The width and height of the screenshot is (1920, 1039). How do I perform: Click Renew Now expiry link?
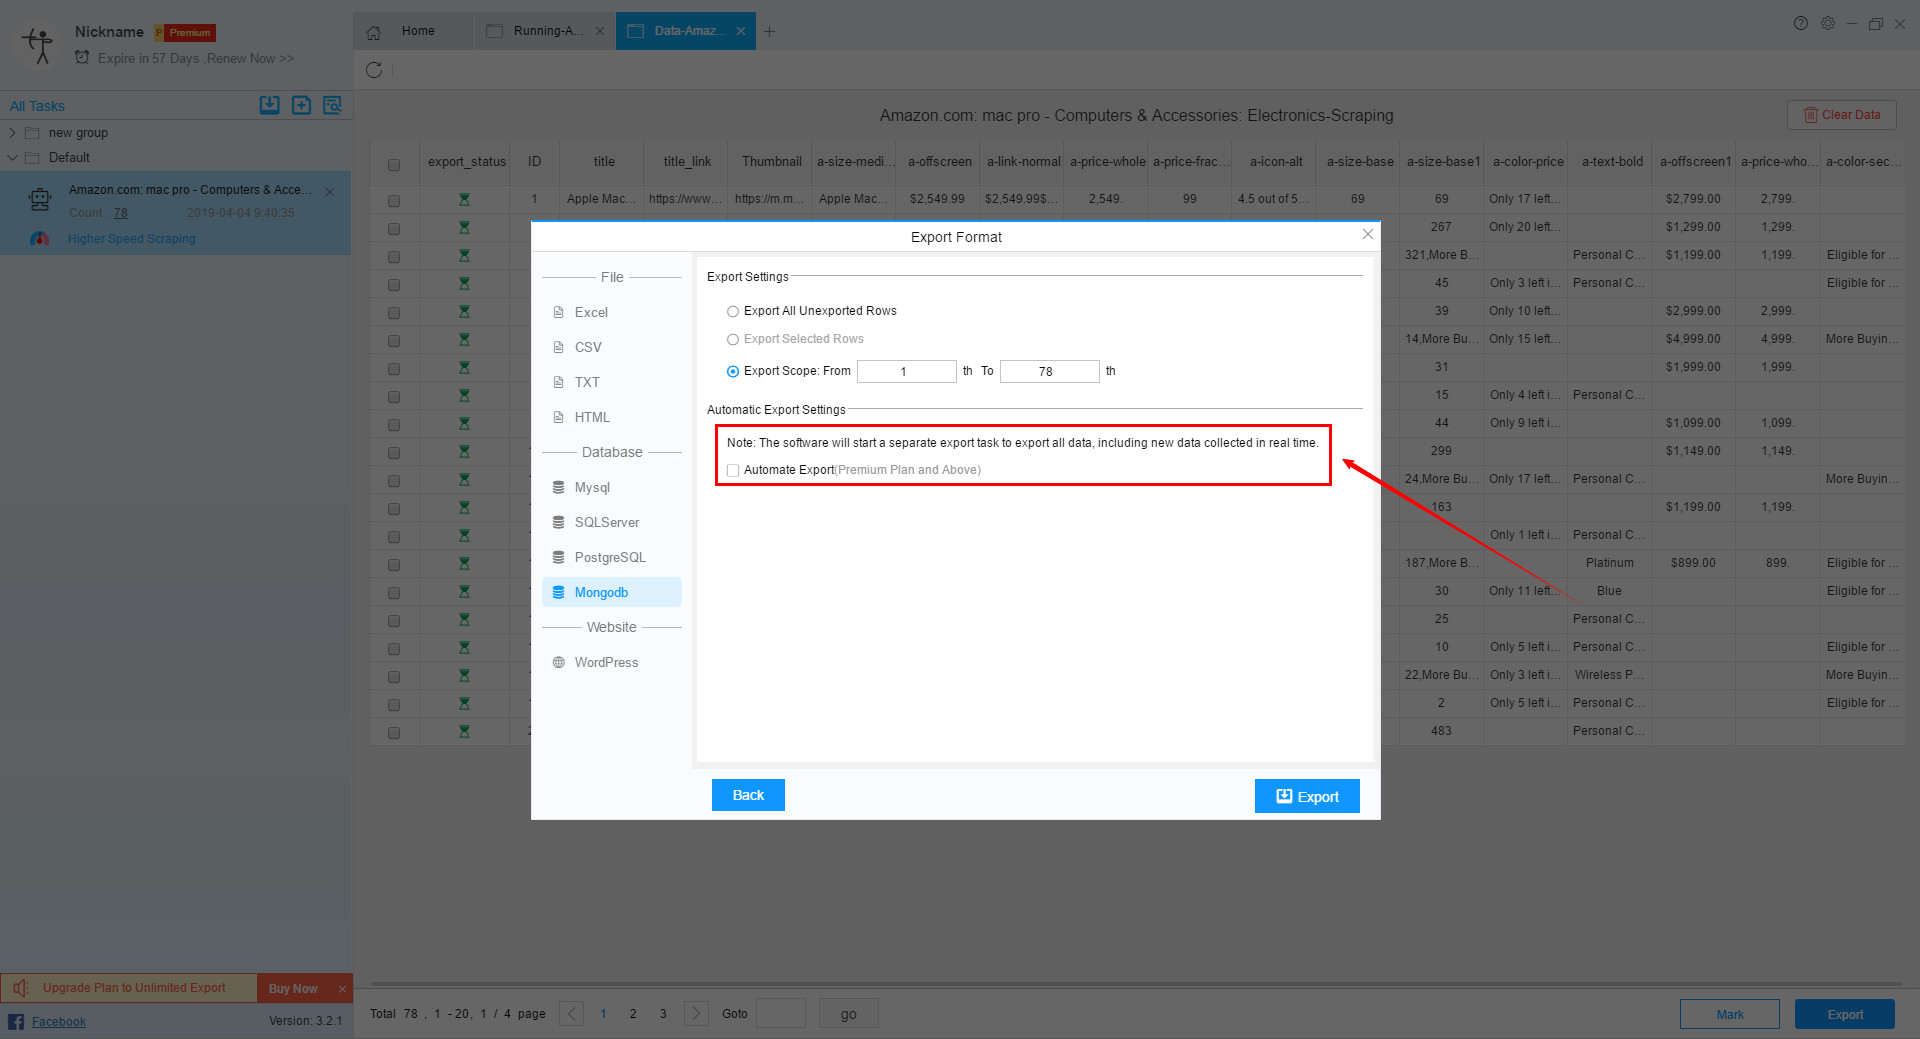250,58
